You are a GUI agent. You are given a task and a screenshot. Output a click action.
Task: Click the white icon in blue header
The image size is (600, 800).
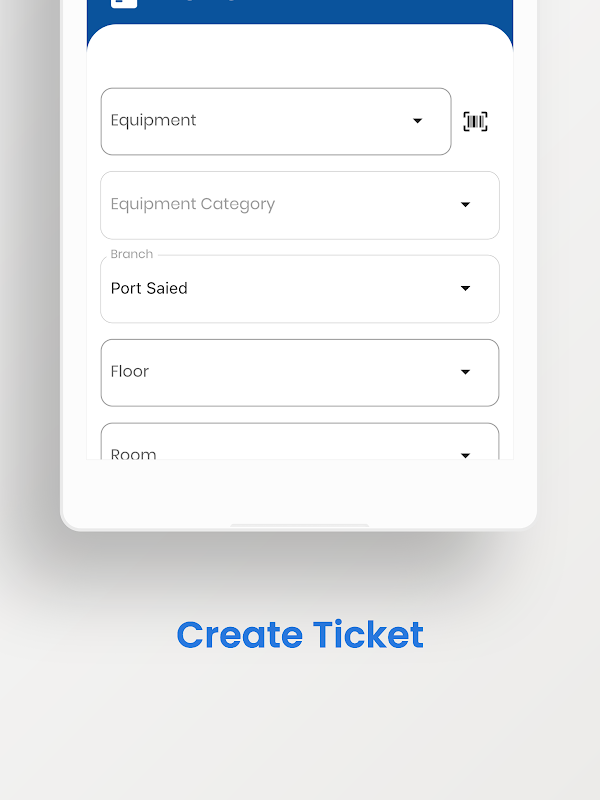point(124,3)
